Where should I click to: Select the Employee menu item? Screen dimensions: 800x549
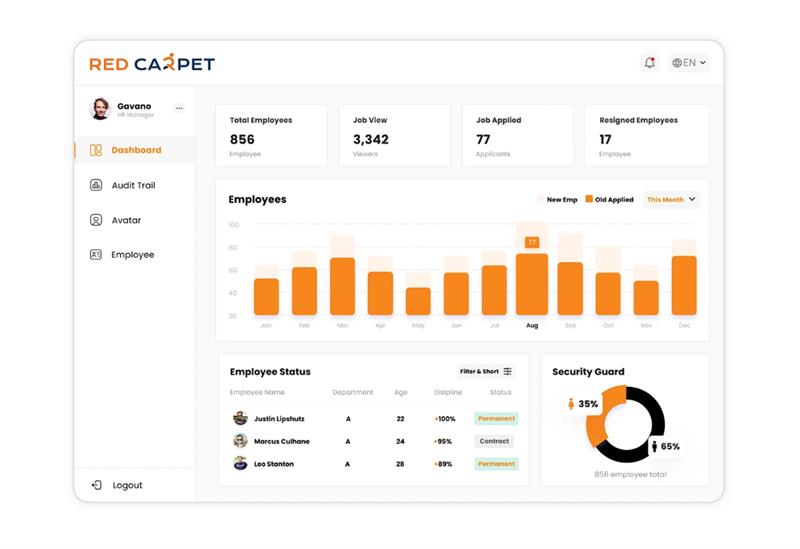tap(133, 255)
